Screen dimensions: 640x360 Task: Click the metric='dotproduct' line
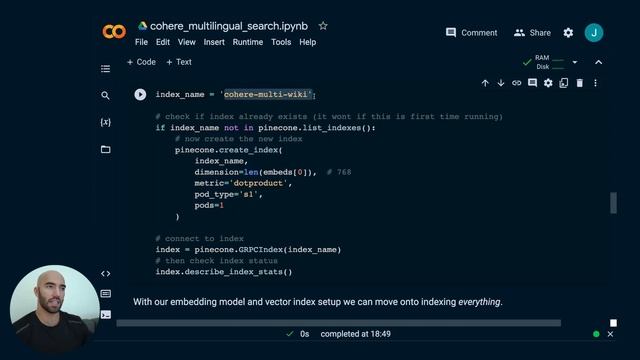click(243, 183)
